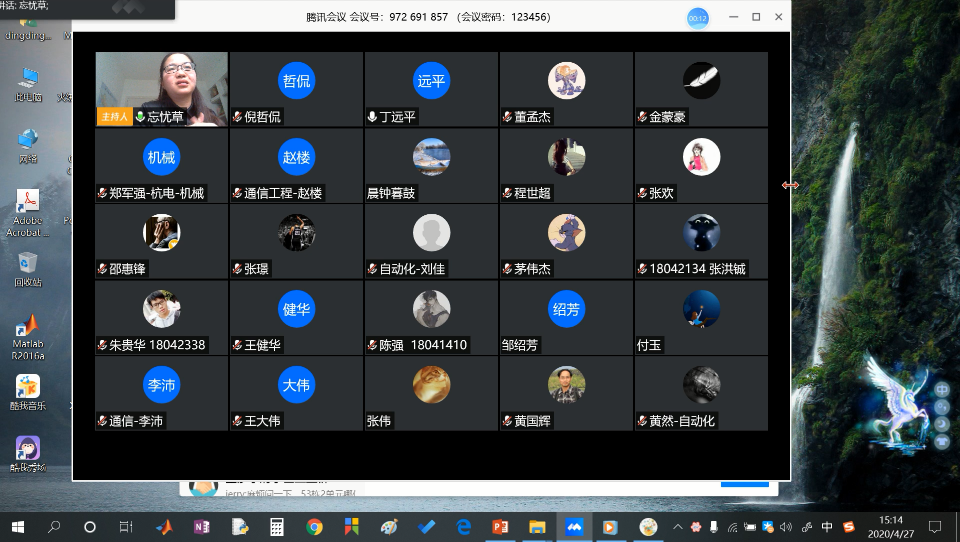Click the 绍芳 blue avatar circle
This screenshot has width=960, height=542.
[x=566, y=309]
